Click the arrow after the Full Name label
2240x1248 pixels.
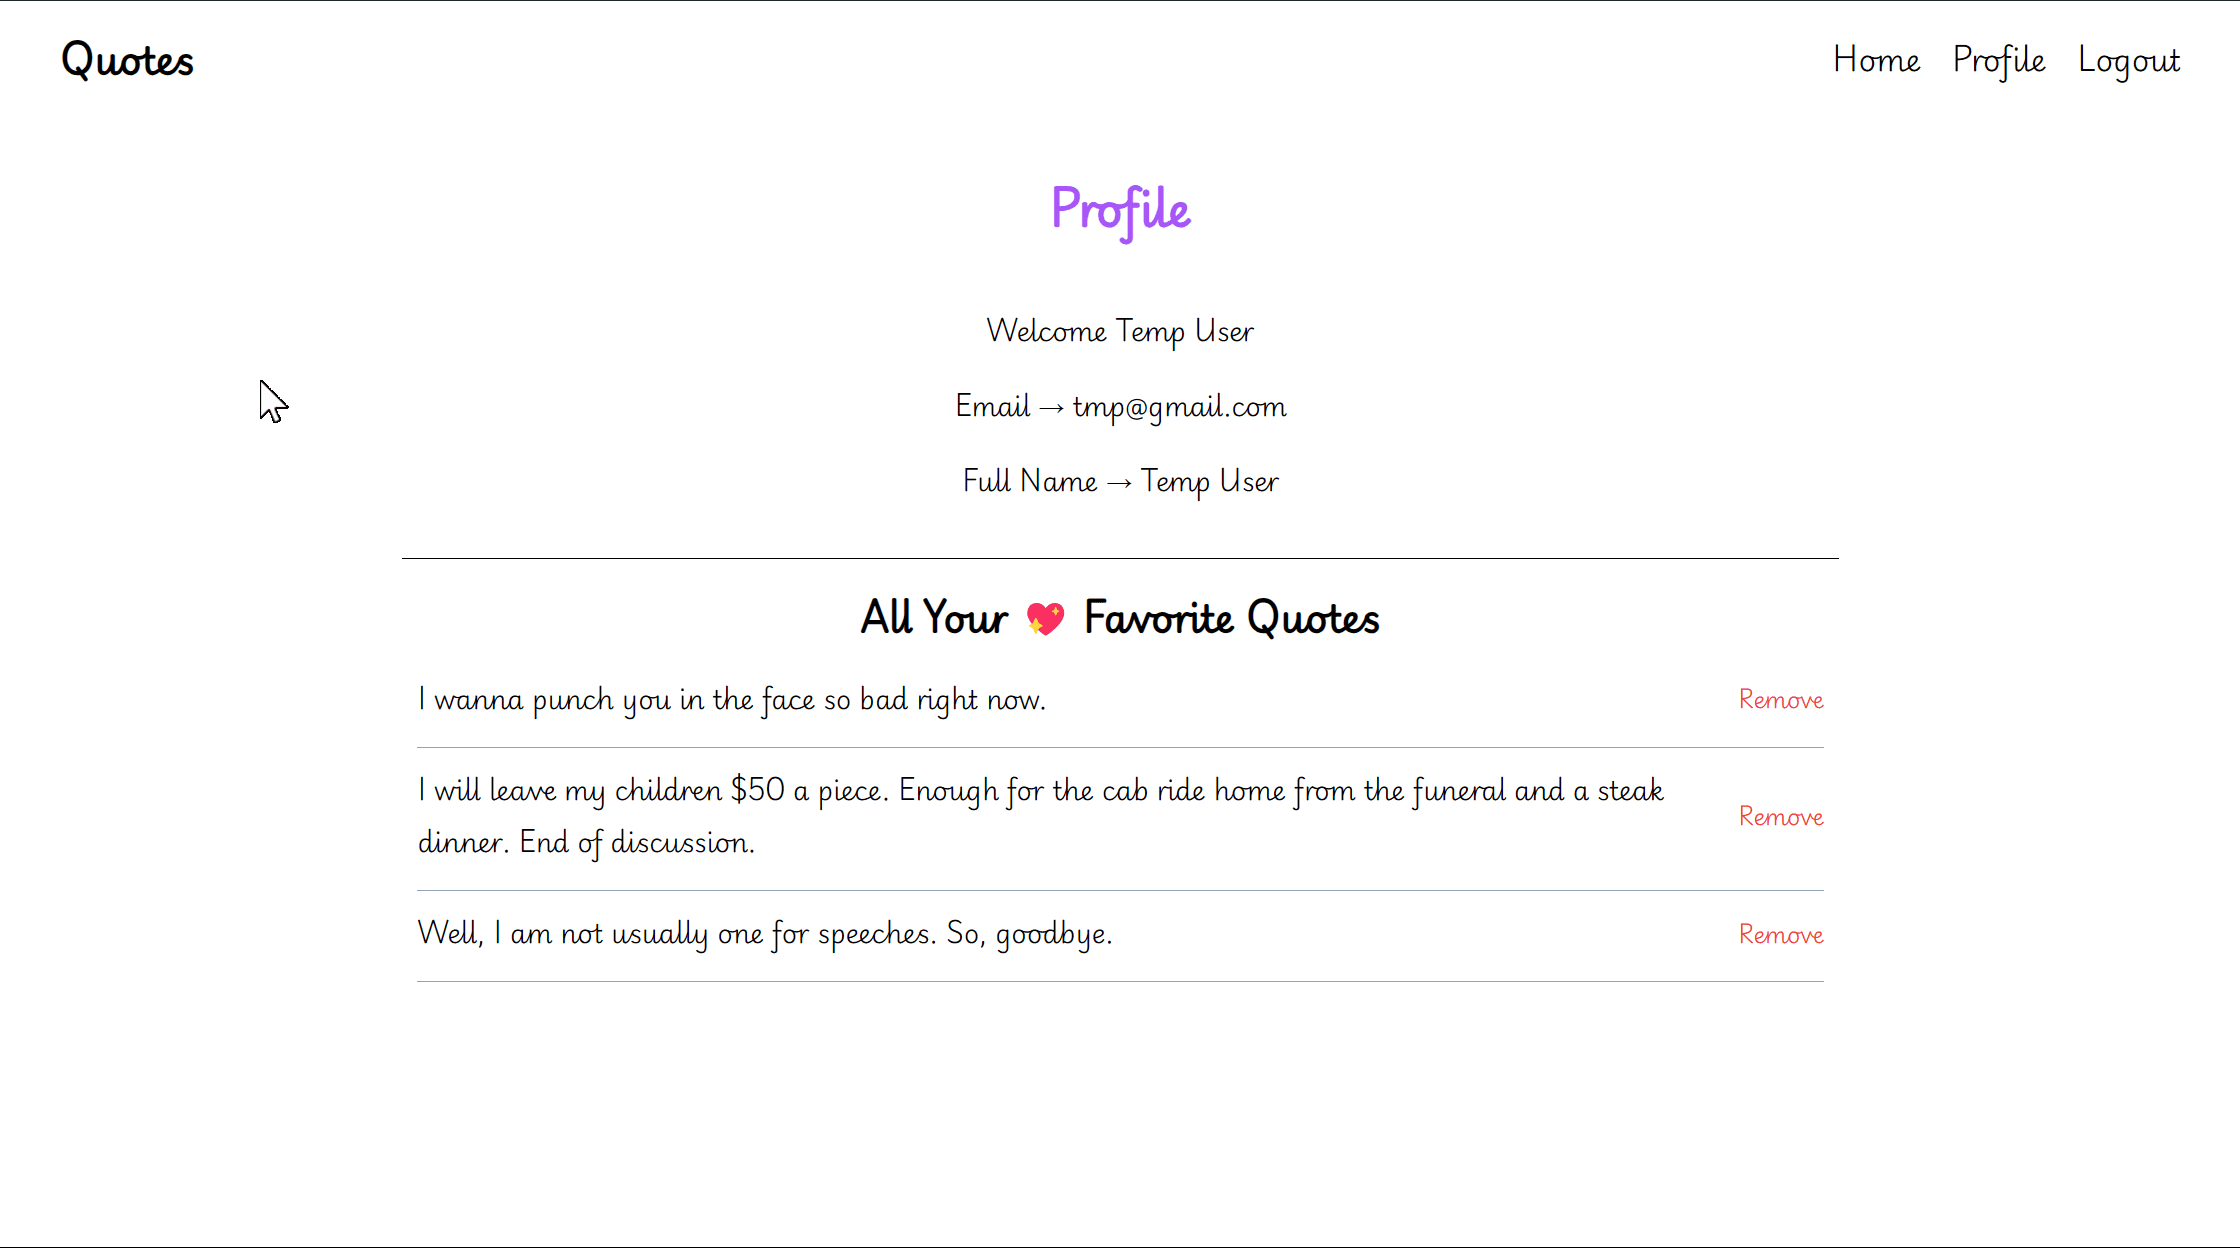[1119, 483]
